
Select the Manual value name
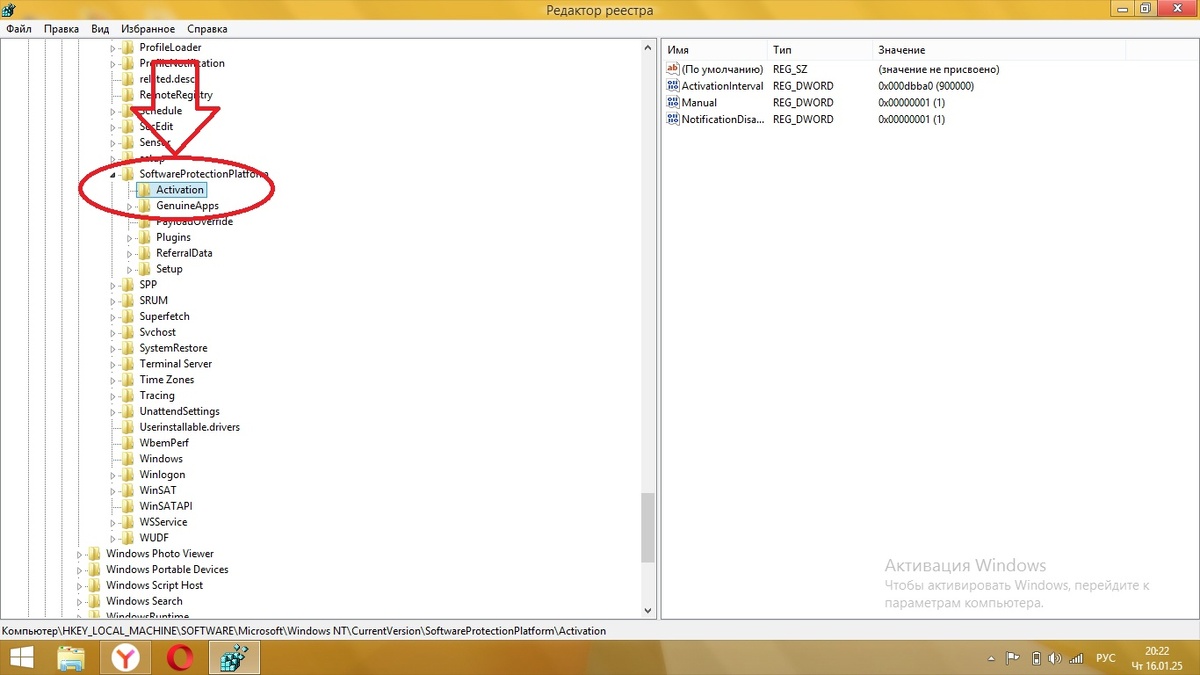[699, 102]
